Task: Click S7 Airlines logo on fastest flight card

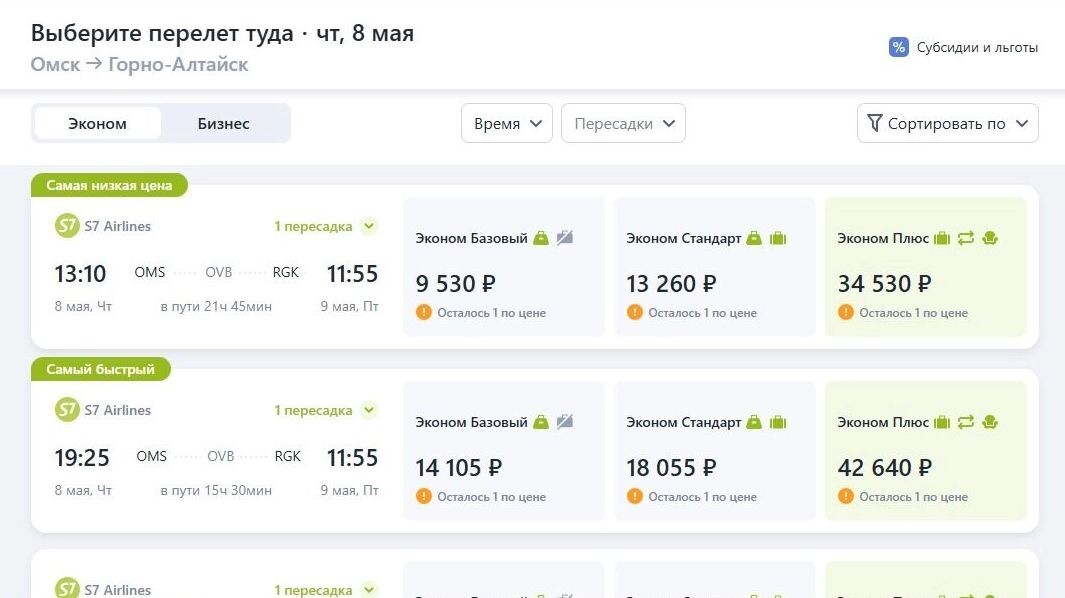Action: coord(67,409)
